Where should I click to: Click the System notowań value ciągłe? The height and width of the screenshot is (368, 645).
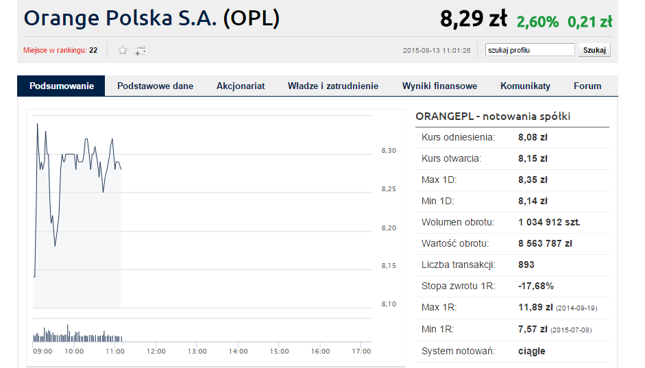pos(531,351)
